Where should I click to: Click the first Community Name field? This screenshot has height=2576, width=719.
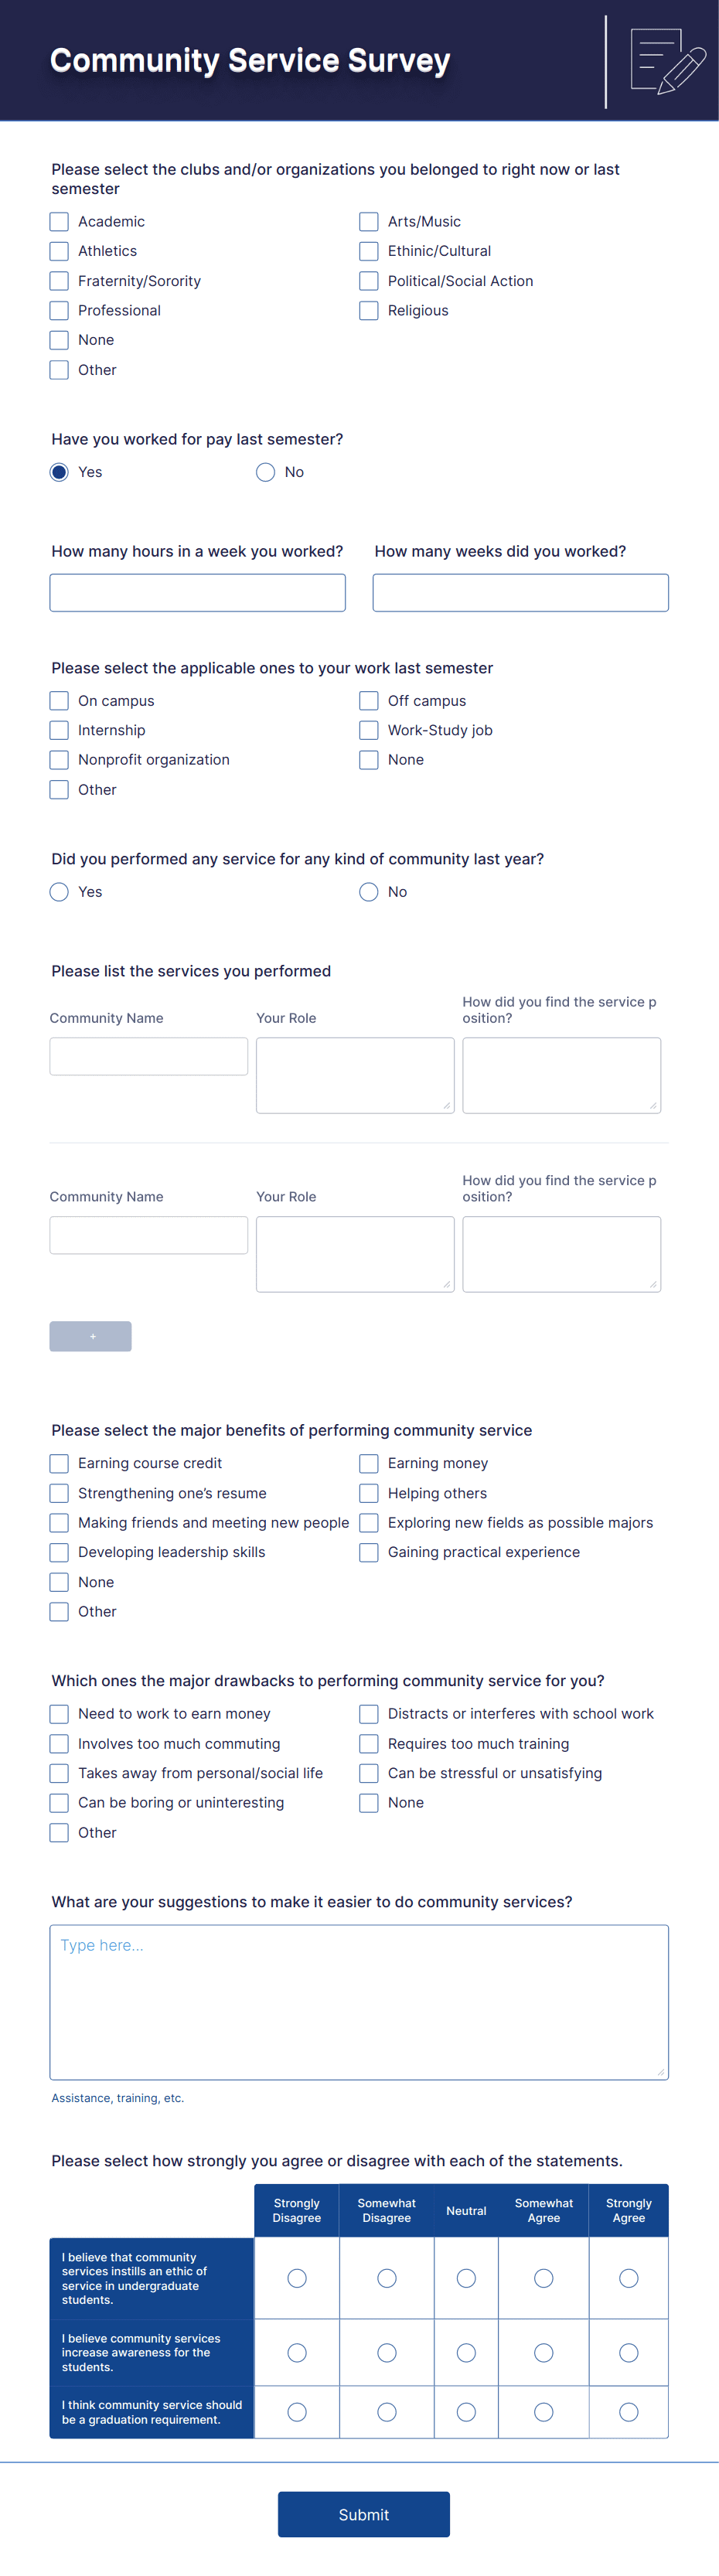click(x=149, y=1056)
